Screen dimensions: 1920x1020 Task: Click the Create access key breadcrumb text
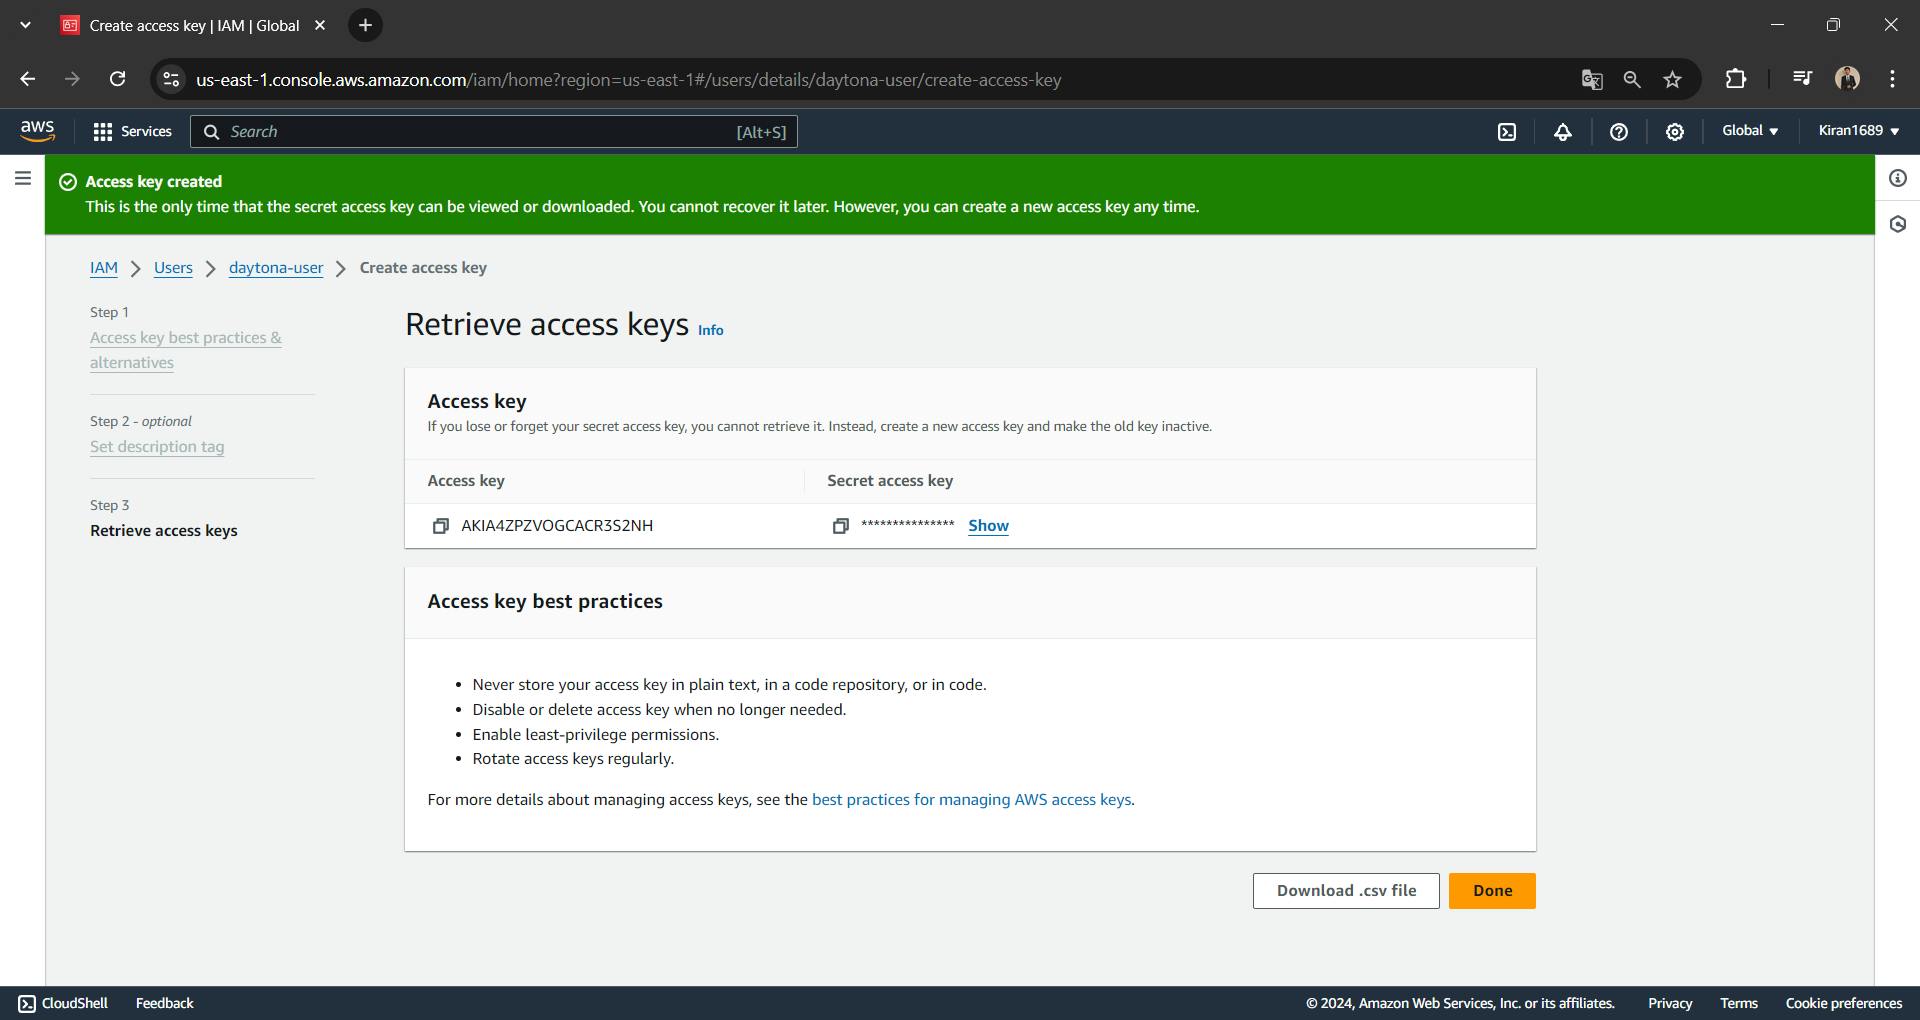tap(423, 268)
